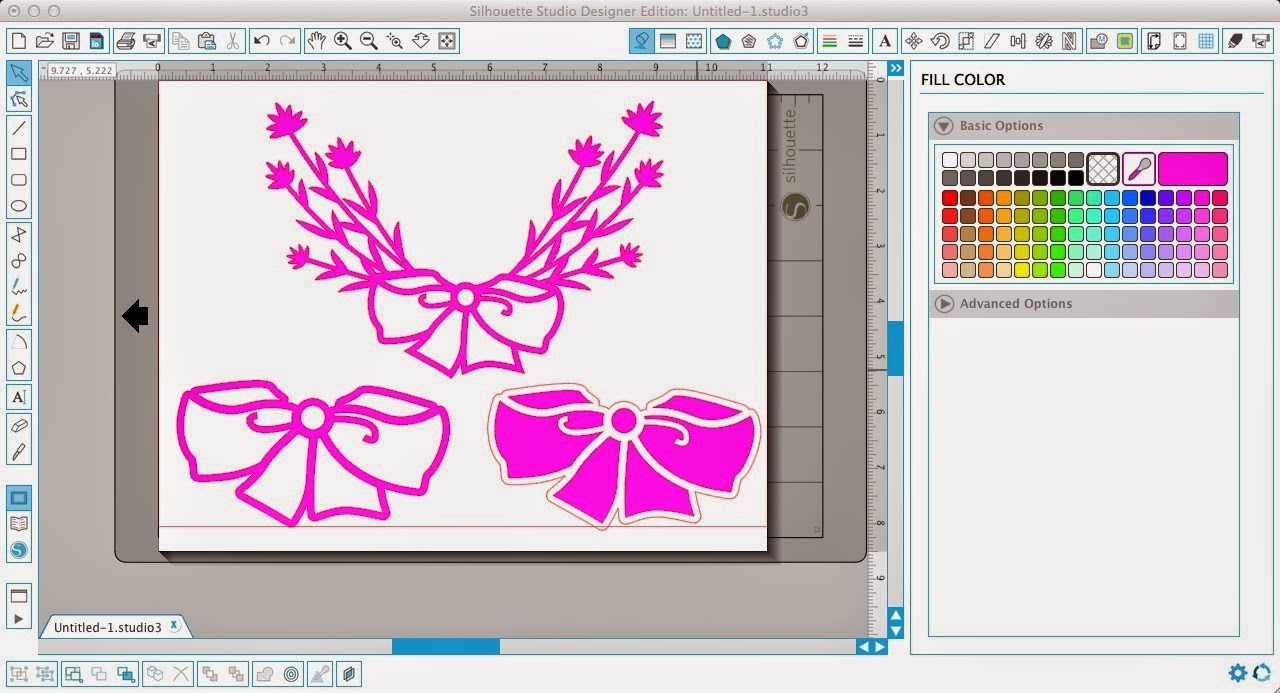Image resolution: width=1280 pixels, height=693 pixels.
Task: Choose the Select arrow tool
Action: point(18,73)
